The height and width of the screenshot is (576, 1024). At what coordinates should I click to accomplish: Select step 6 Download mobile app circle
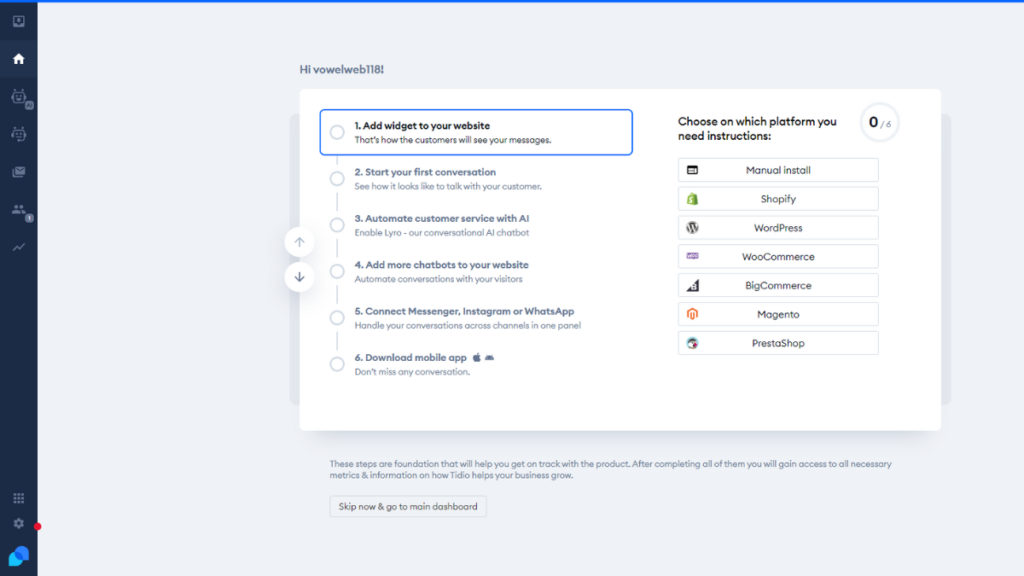pyautogui.click(x=337, y=364)
